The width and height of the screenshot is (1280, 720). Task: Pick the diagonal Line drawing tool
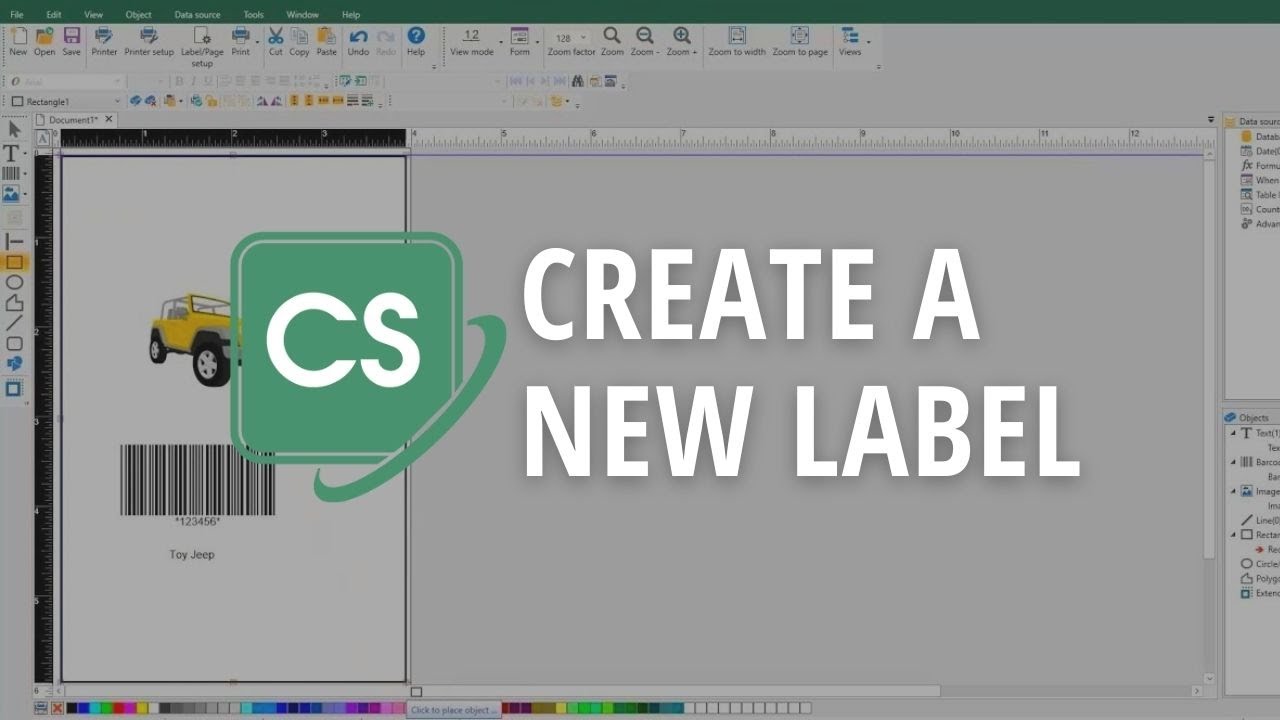tap(14, 323)
